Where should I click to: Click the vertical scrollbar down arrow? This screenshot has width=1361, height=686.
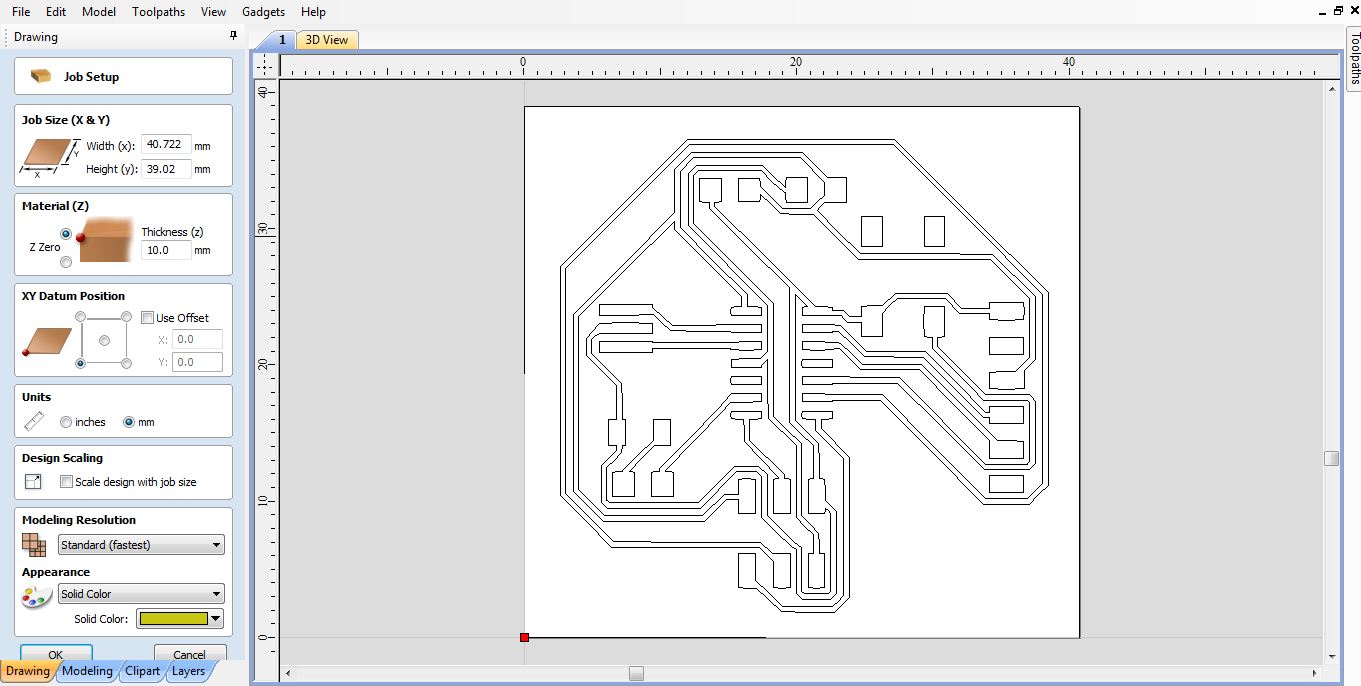[x=1331, y=657]
